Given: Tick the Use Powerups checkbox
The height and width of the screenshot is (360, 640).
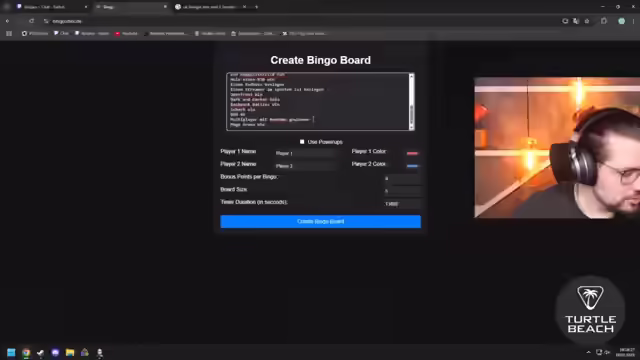Looking at the screenshot, I should (x=302, y=142).
